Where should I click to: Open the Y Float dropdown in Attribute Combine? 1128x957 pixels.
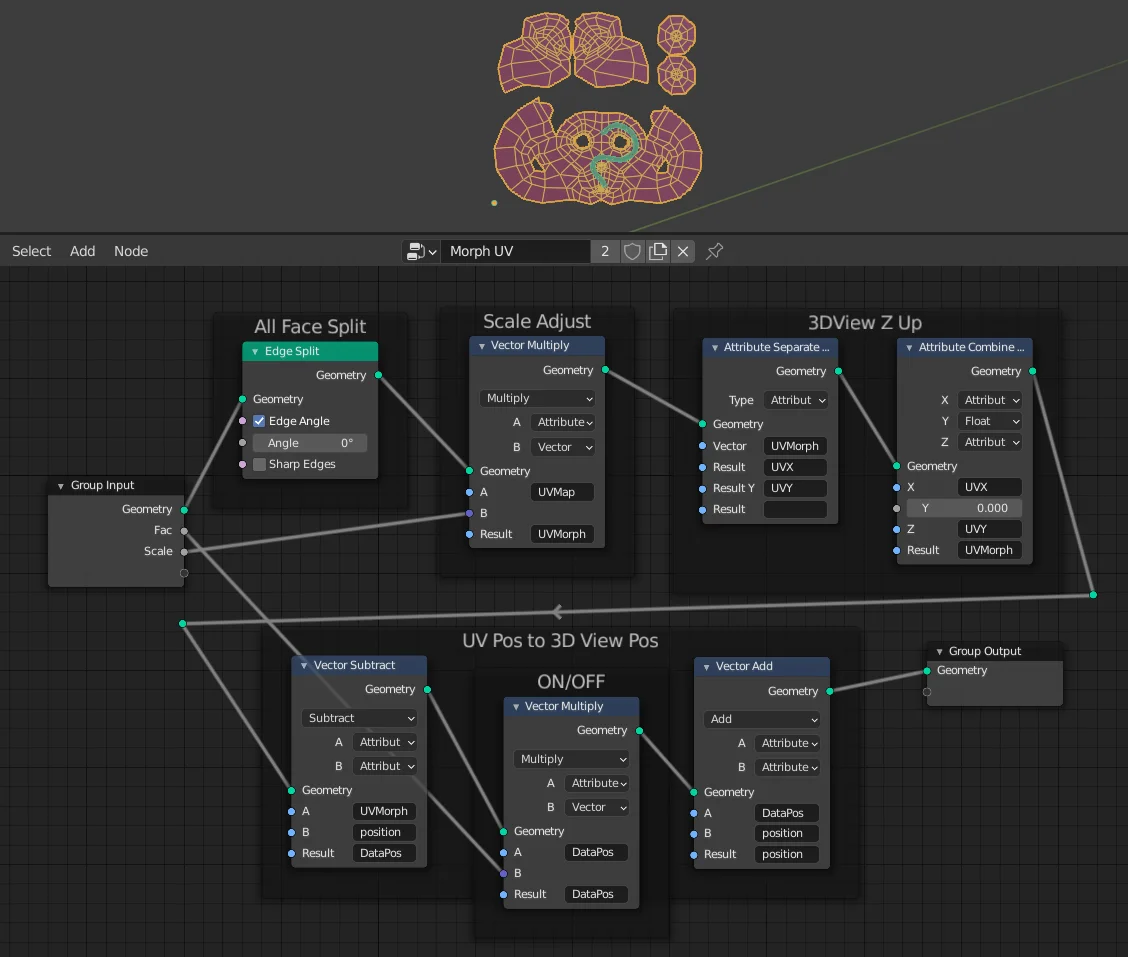(x=990, y=420)
